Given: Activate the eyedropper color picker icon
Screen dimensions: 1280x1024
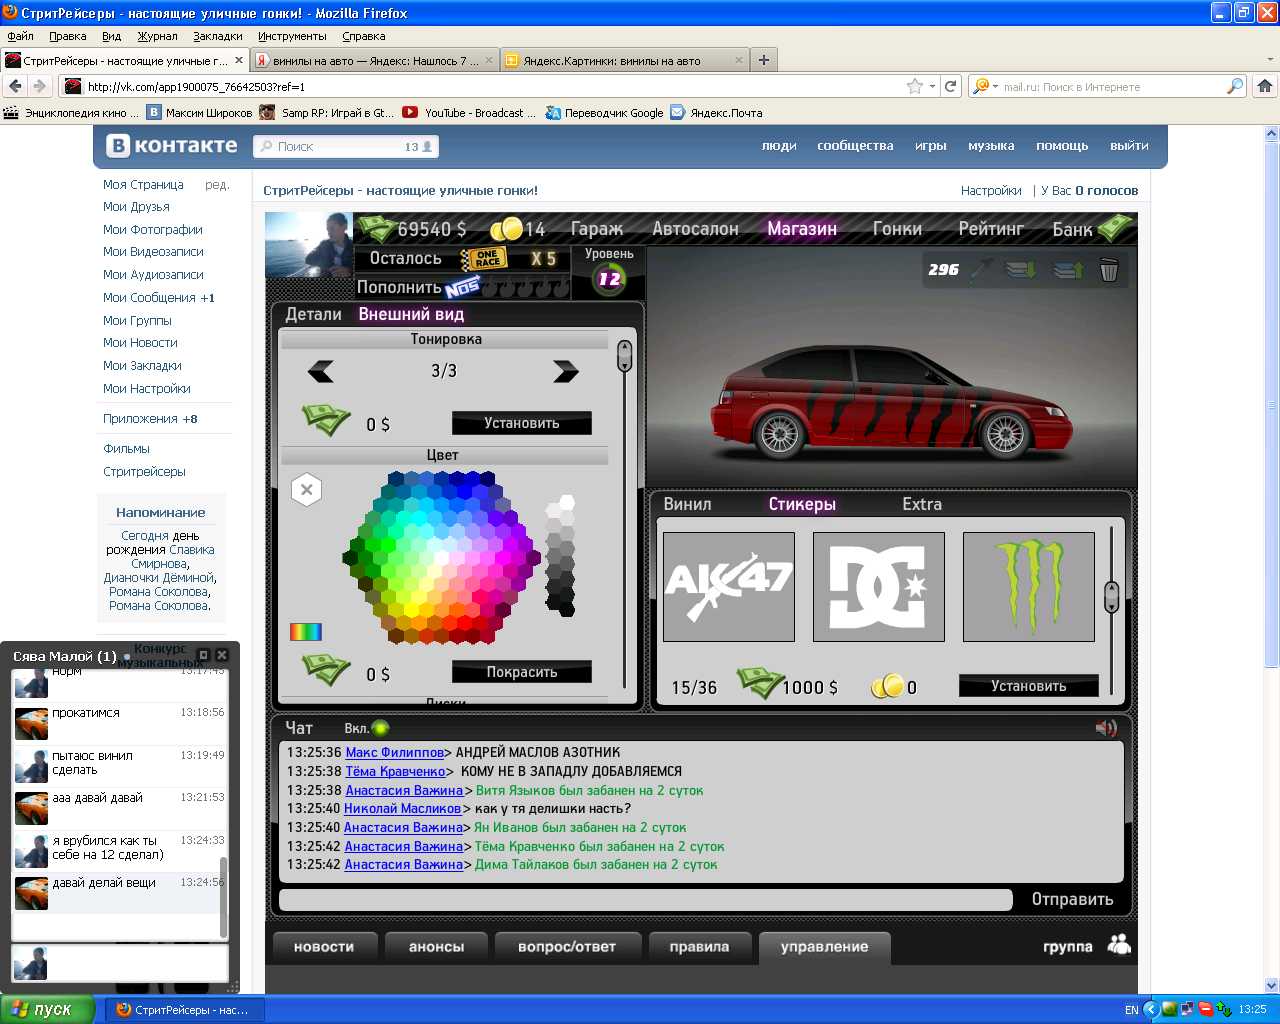Looking at the screenshot, I should click(982, 269).
